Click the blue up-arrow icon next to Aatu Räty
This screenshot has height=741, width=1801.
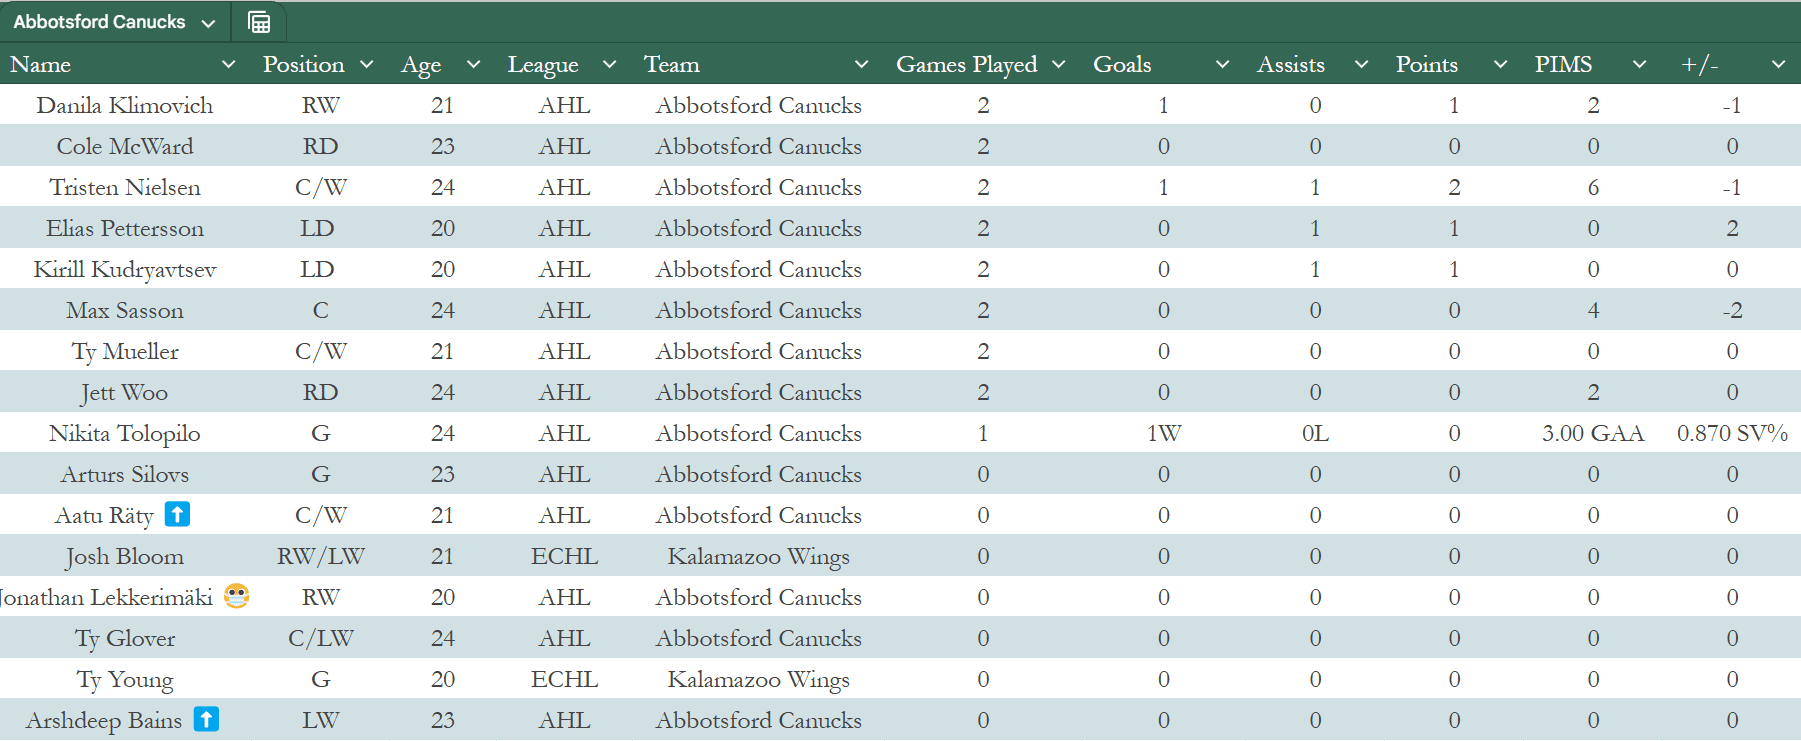177,514
